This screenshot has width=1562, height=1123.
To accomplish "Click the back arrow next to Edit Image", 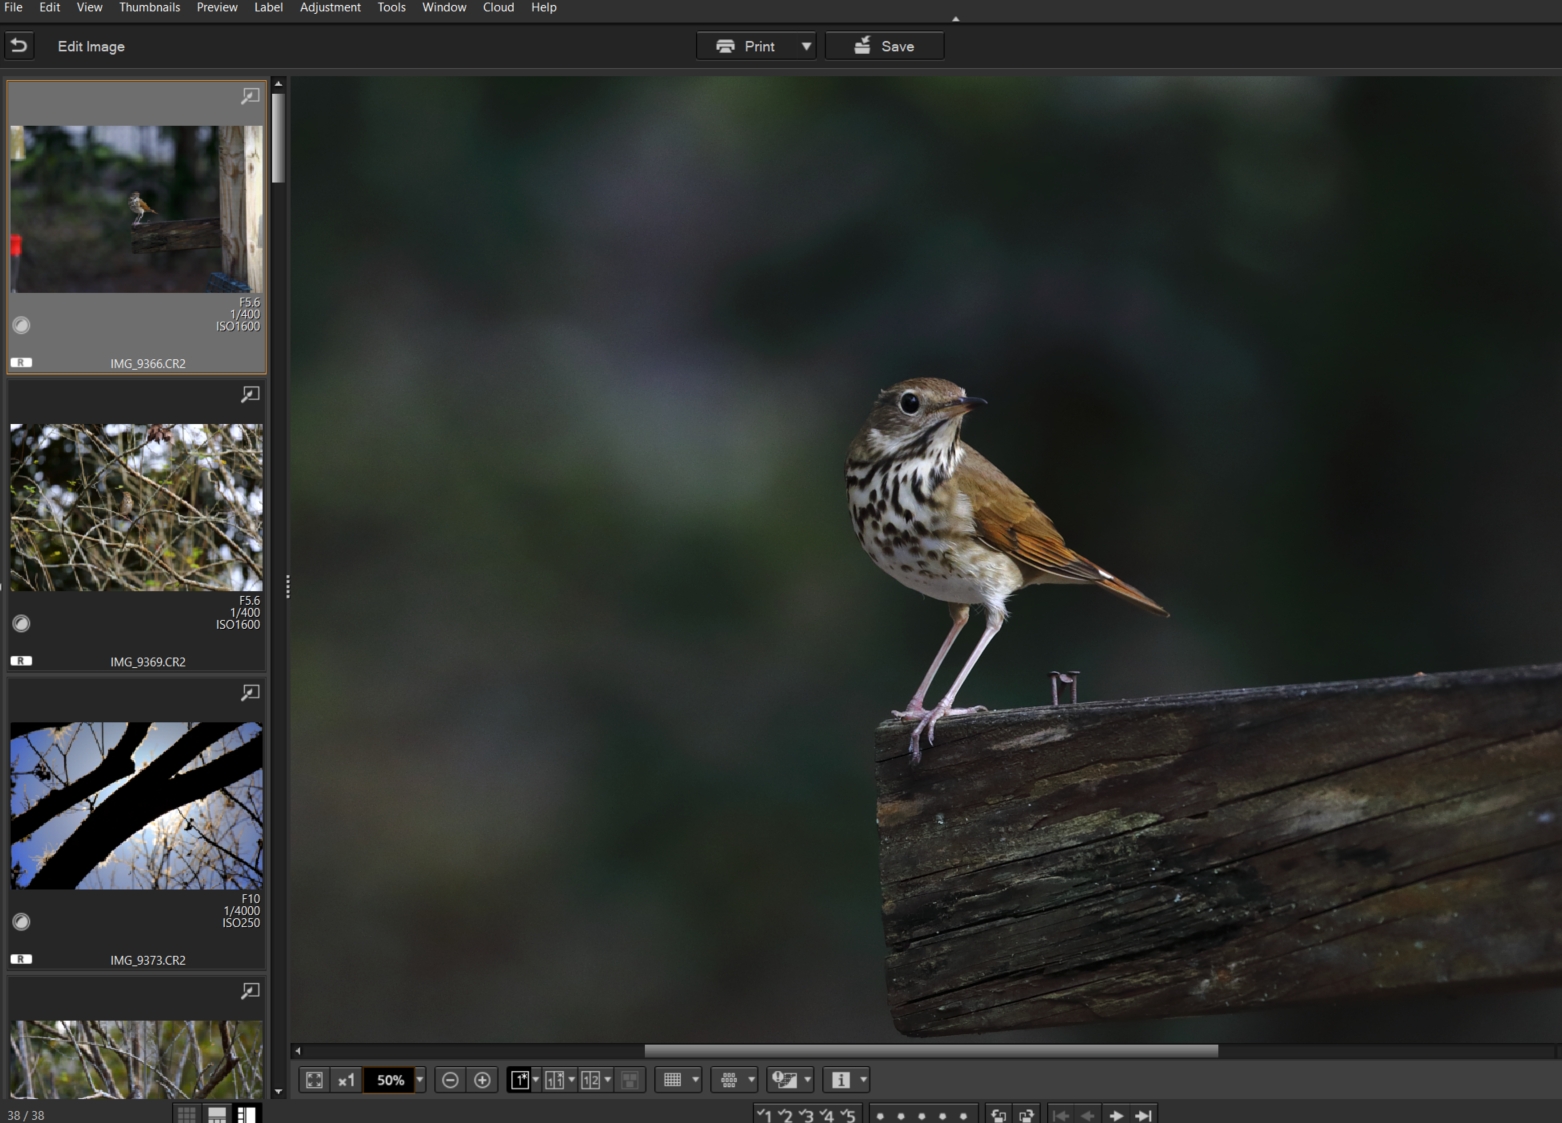I will point(19,45).
